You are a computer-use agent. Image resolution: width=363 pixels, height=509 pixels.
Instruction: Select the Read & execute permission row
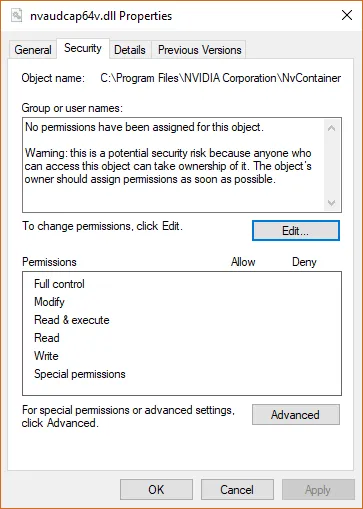pyautogui.click(x=182, y=320)
